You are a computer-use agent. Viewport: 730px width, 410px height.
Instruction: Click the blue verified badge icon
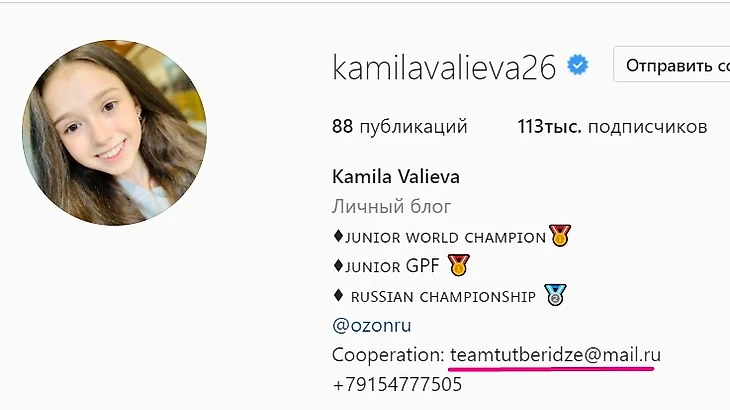point(577,65)
